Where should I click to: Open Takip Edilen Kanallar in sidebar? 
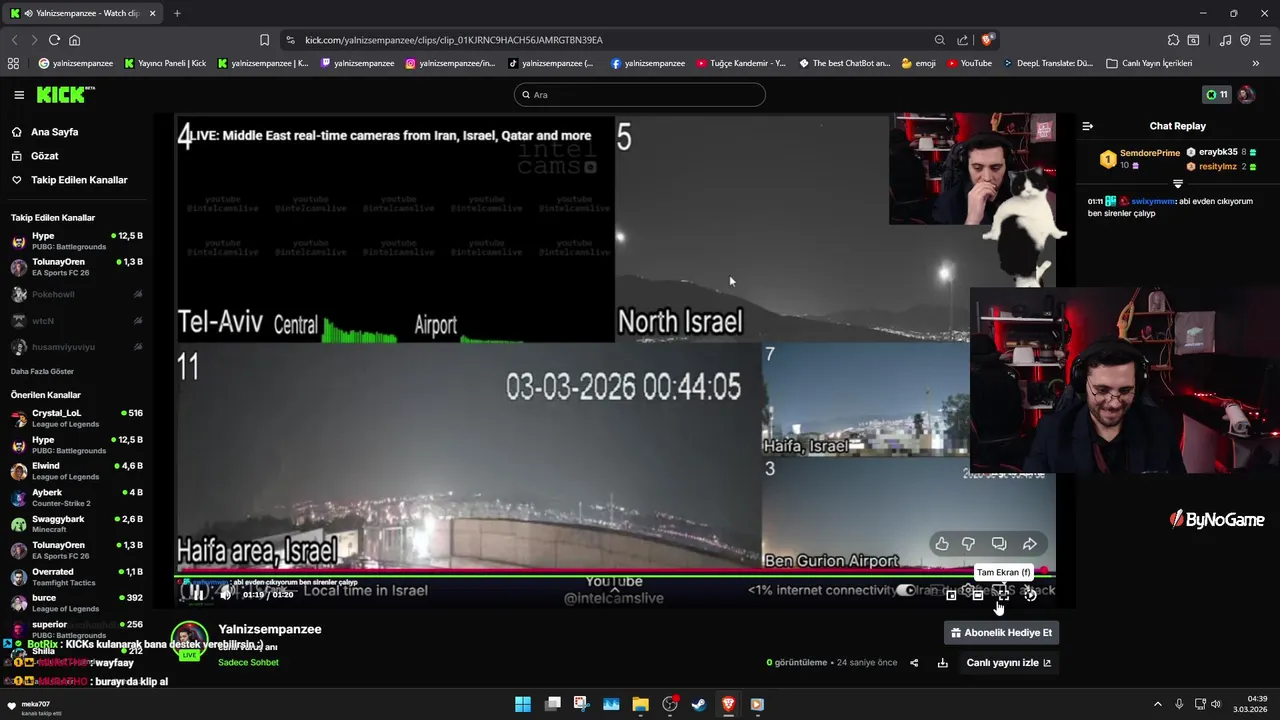77,180
